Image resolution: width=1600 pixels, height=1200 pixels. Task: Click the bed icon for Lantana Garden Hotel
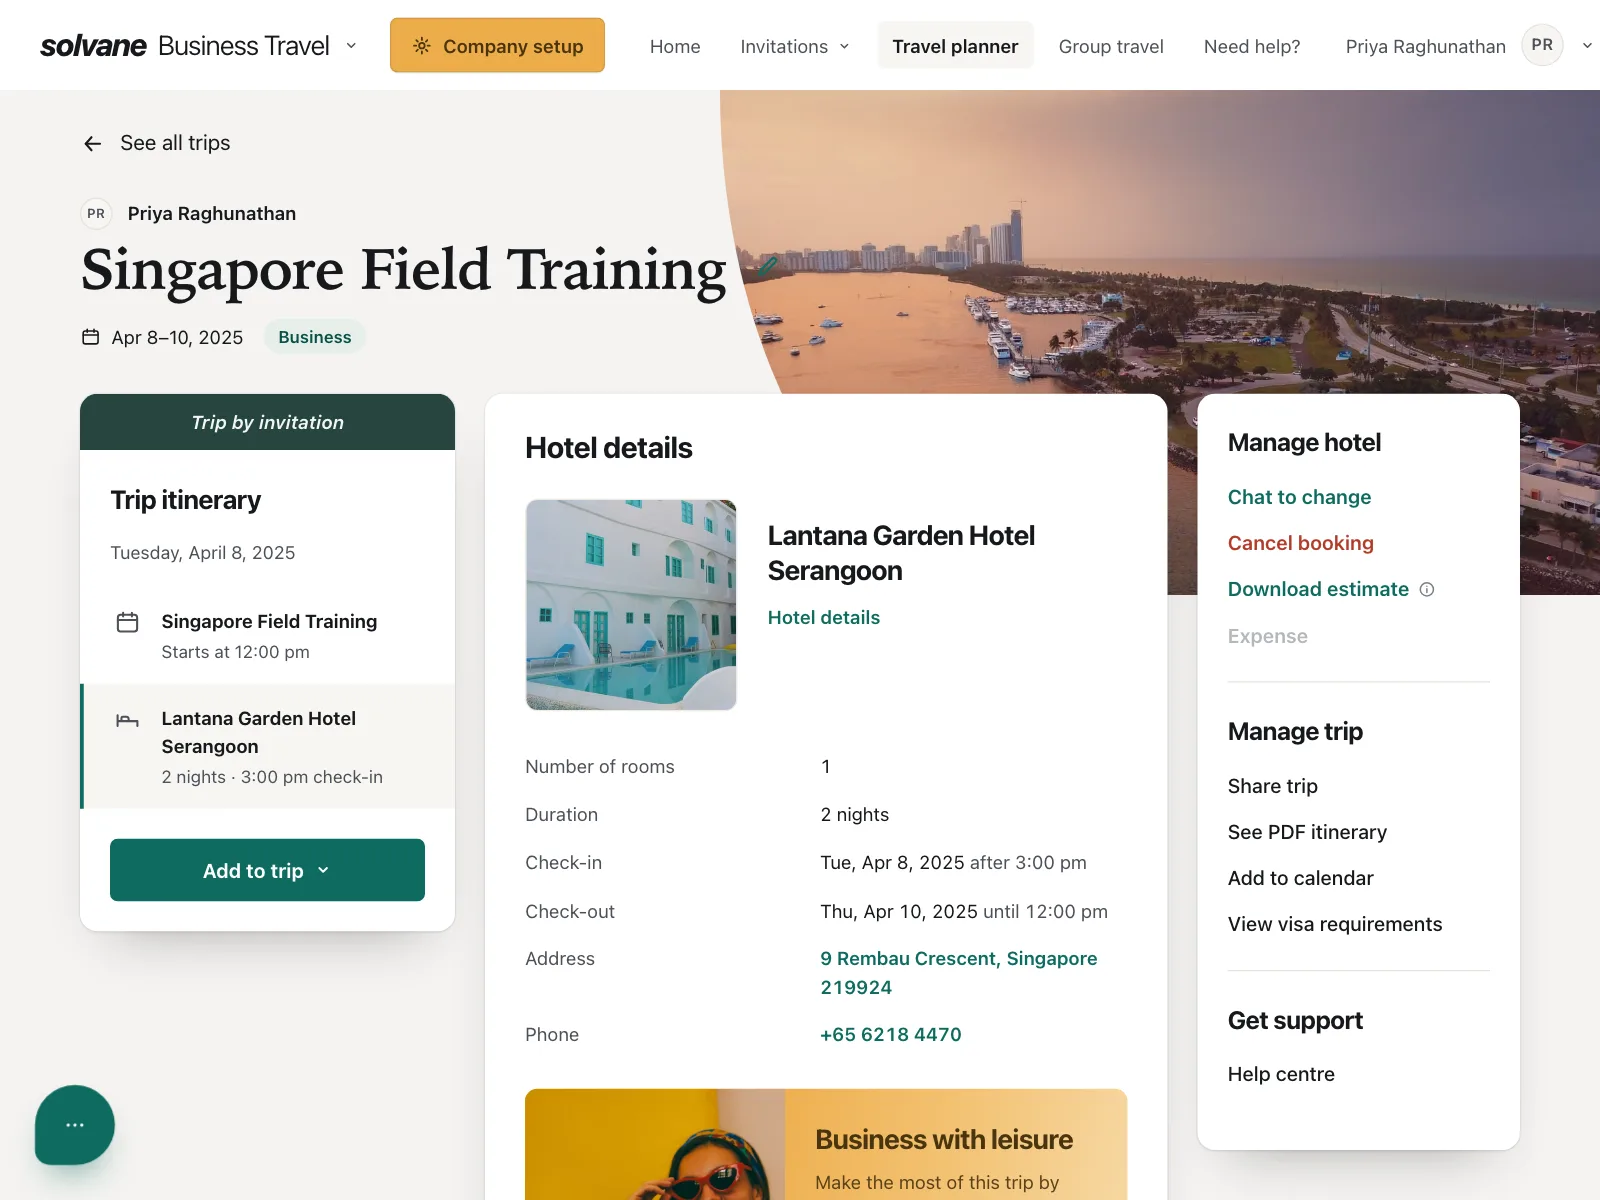point(128,720)
